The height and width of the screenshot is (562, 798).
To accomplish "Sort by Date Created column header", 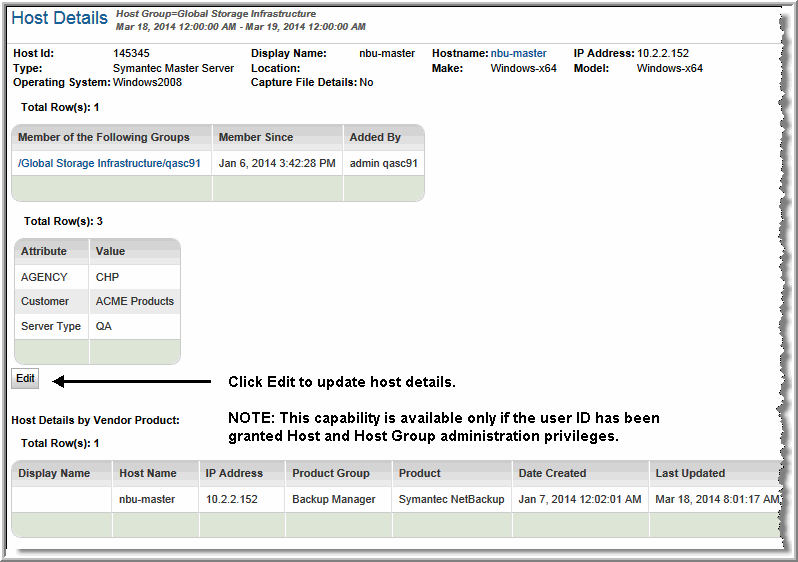I will [x=552, y=473].
